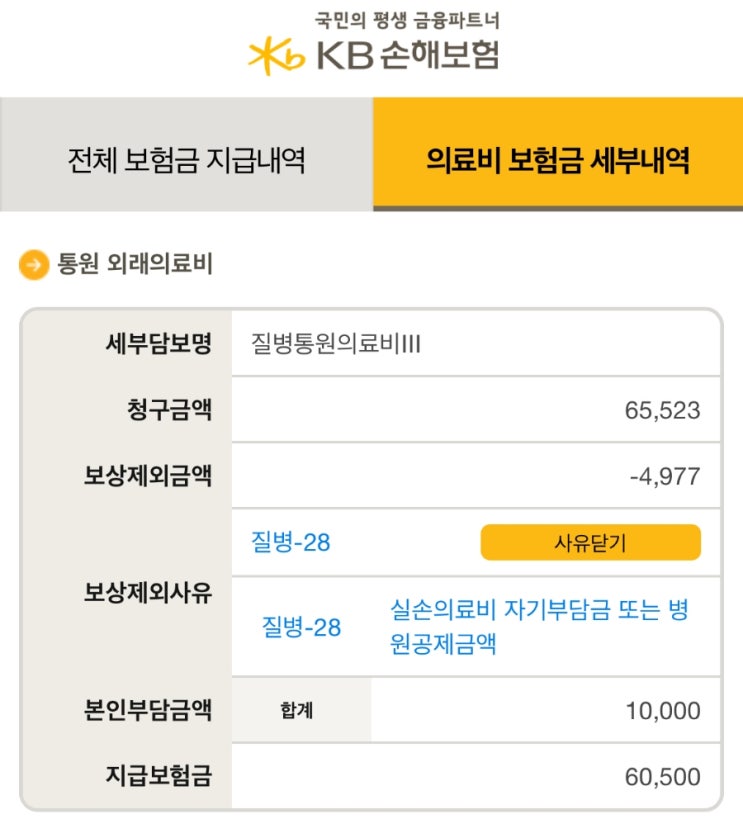This screenshot has width=743, height=838.
Task: Click the 통원 외래의료비 section heading
Action: pos(135,265)
